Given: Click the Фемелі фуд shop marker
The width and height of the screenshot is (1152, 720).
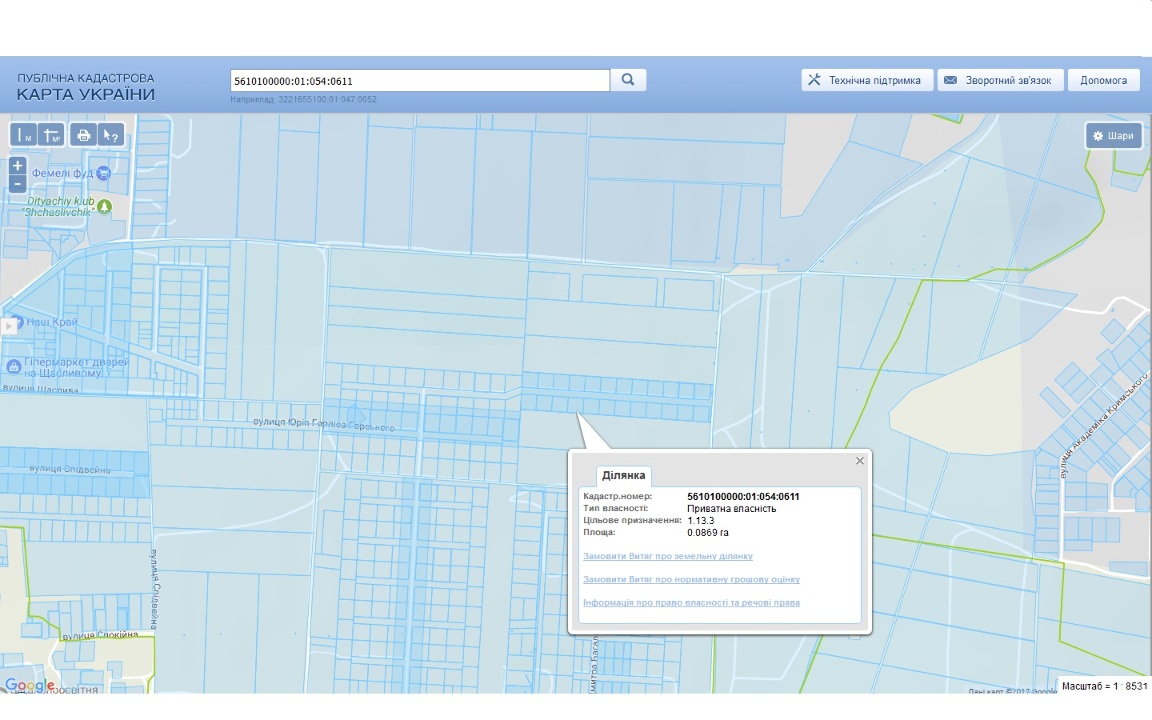Looking at the screenshot, I should click(x=104, y=173).
